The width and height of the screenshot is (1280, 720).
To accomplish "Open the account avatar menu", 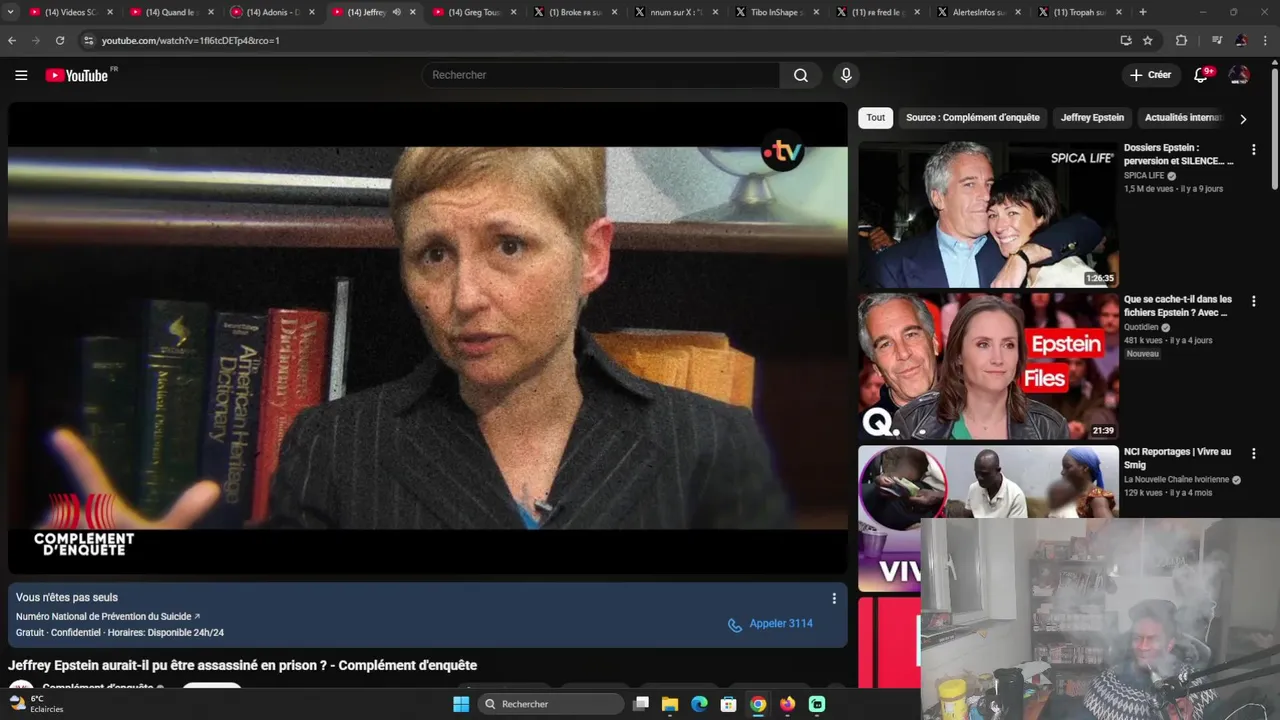I will (1239, 75).
